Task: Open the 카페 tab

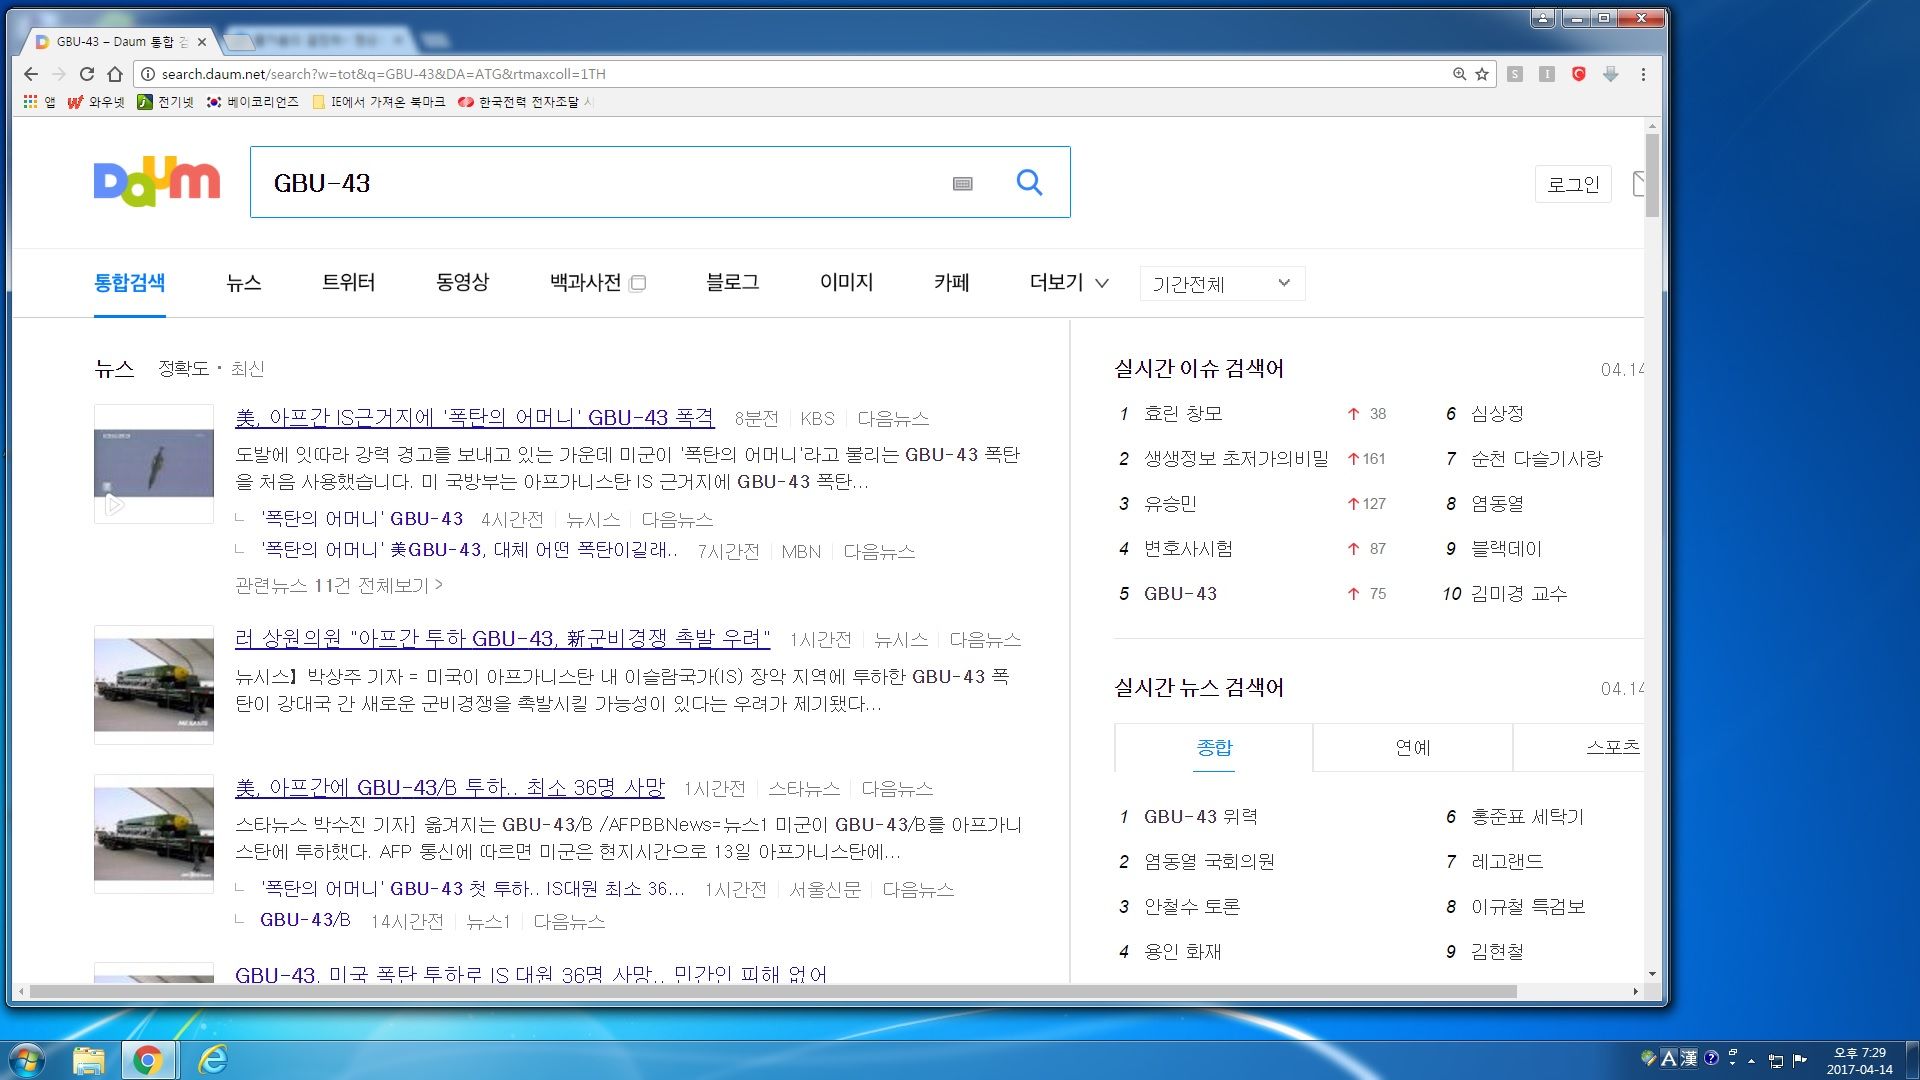Action: (x=951, y=283)
